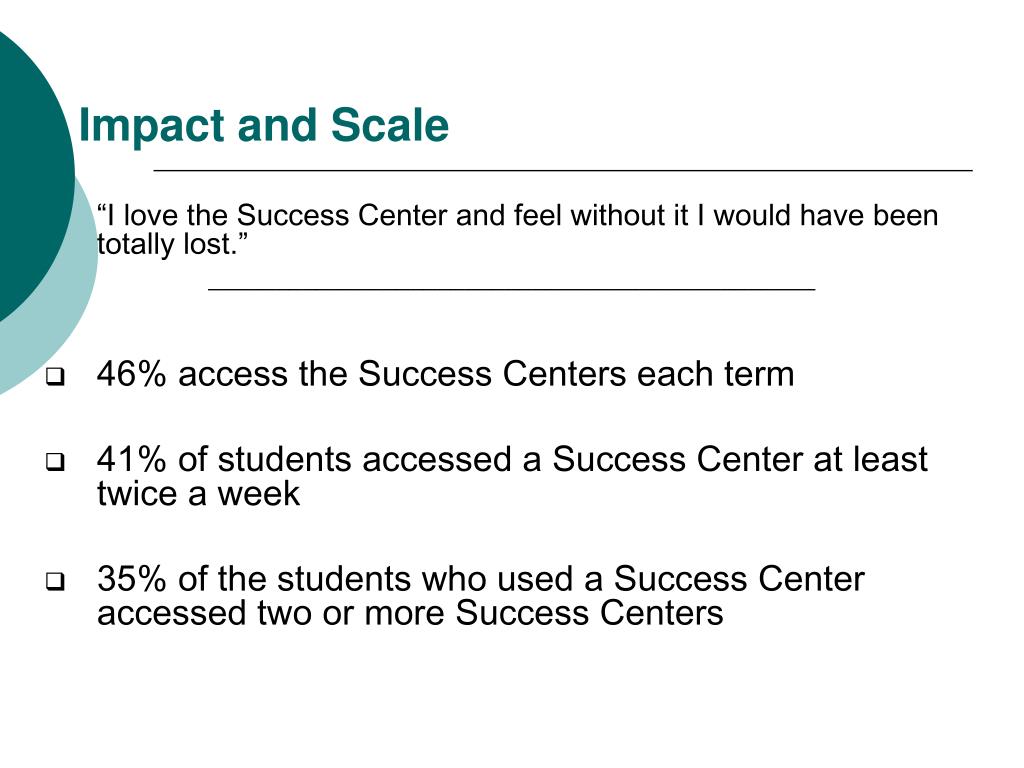The height and width of the screenshot is (768, 1024).
Task: Click the '35%' figure
Action: [132, 579]
